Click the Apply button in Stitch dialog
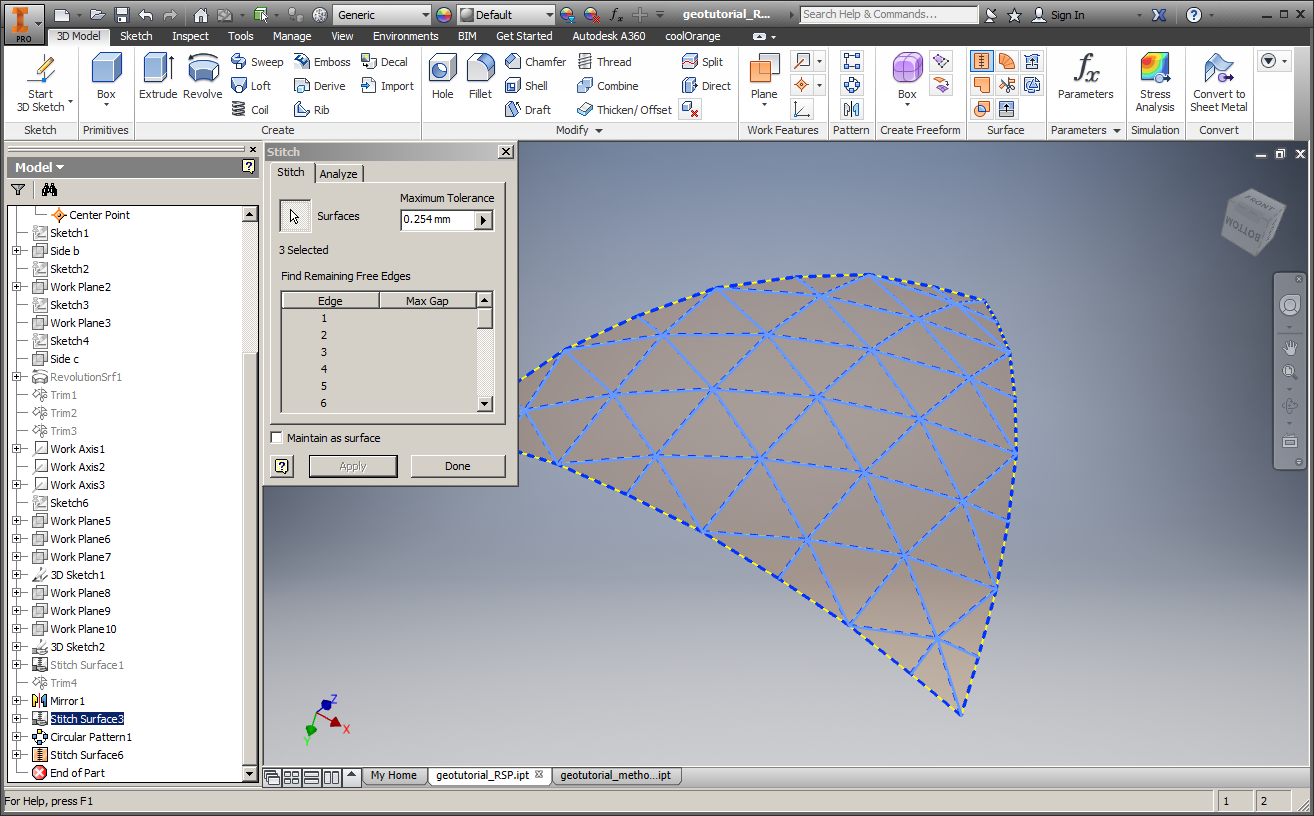 (x=353, y=466)
